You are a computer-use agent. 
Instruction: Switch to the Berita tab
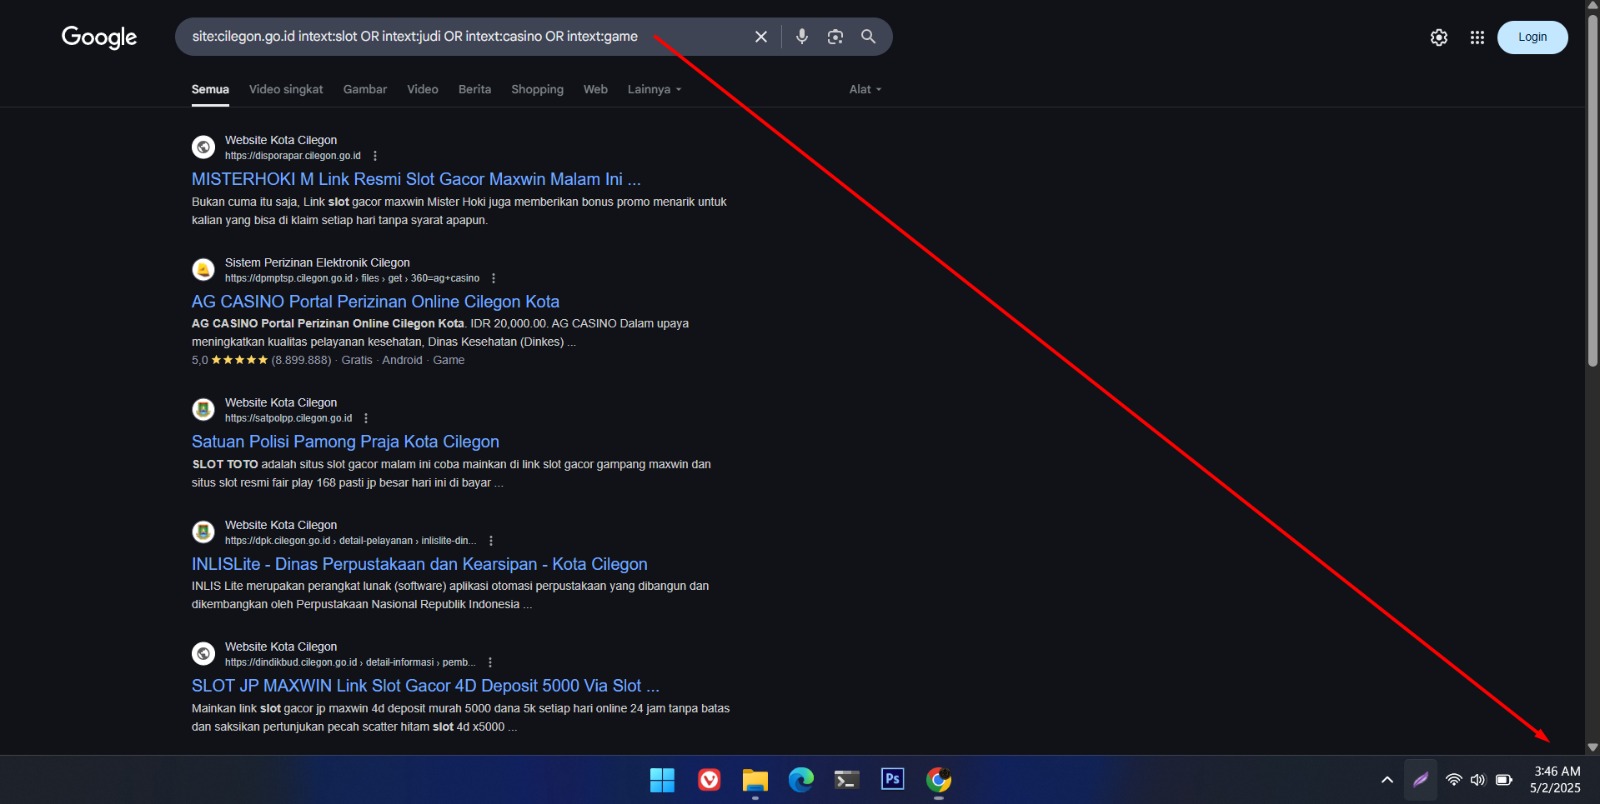click(474, 89)
